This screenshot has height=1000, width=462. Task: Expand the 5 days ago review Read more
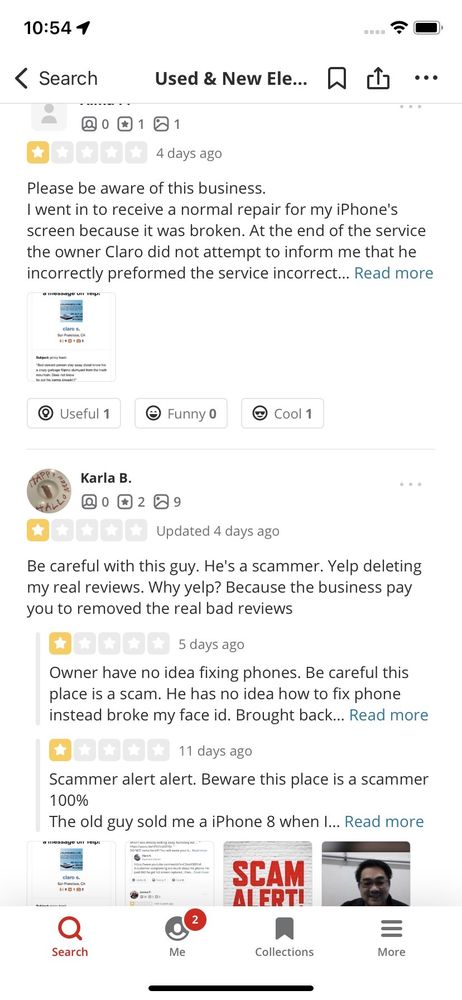coord(389,715)
